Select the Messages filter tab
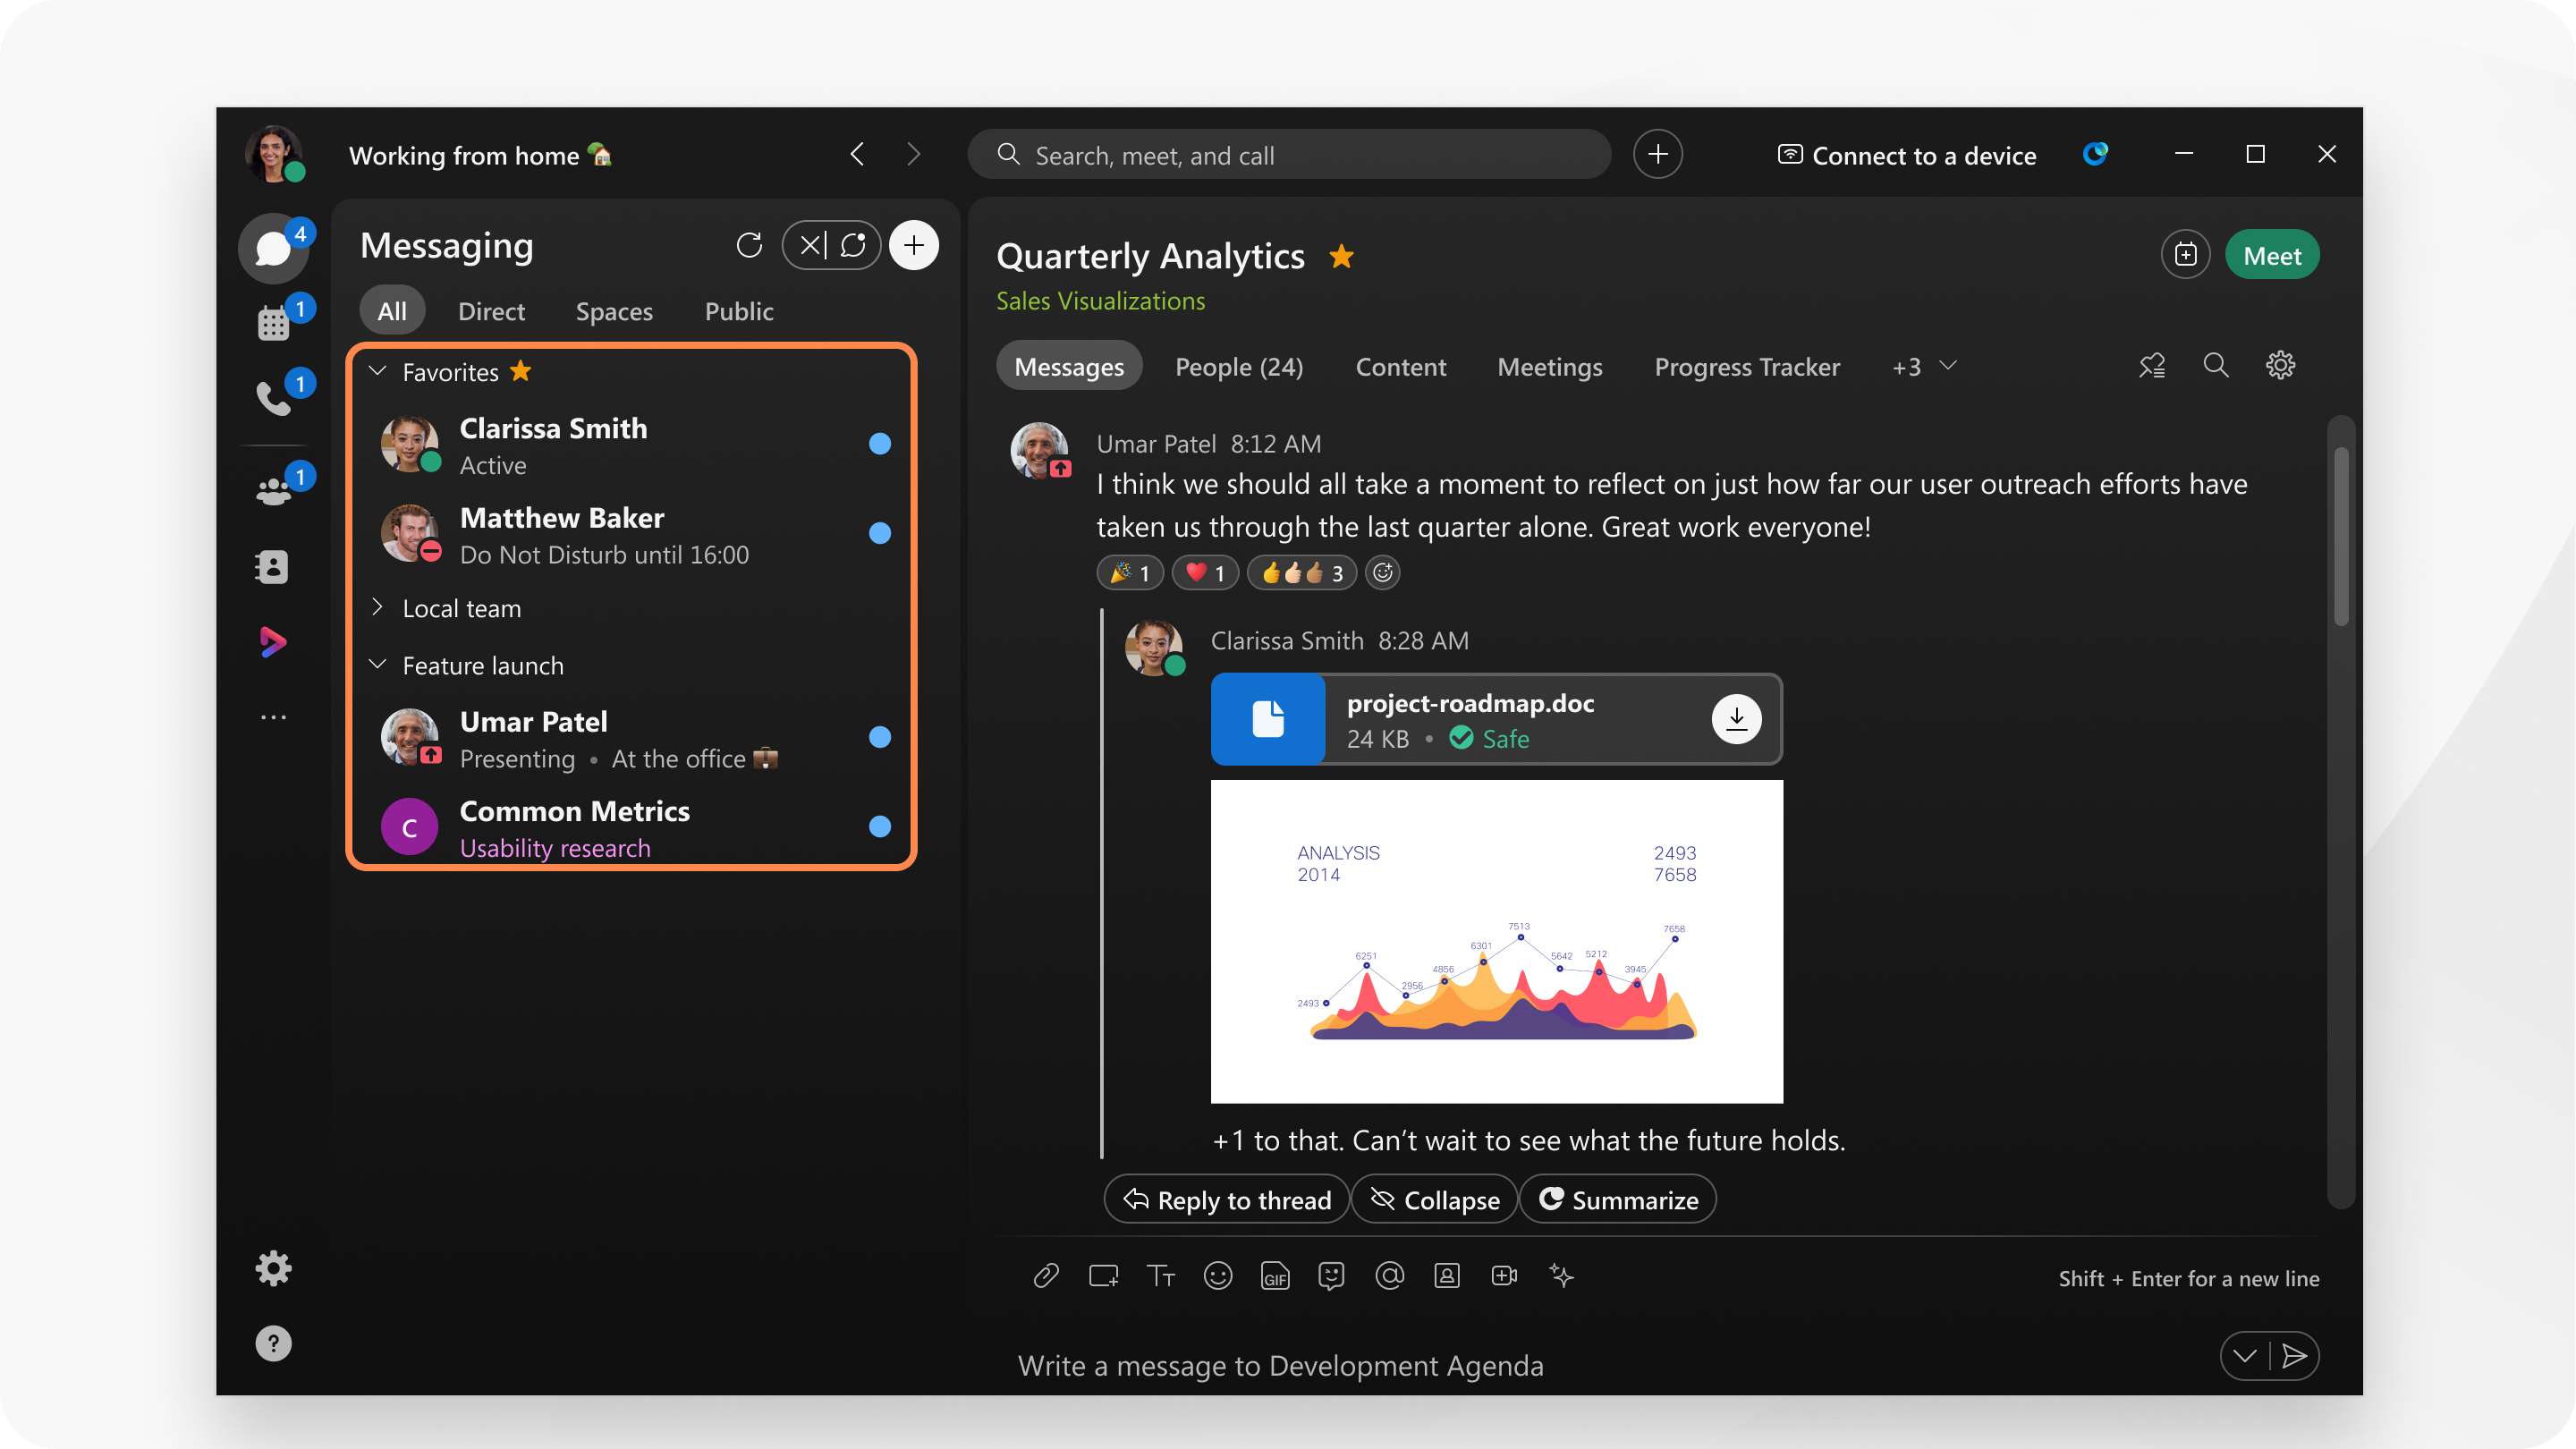2576x1449 pixels. [1067, 366]
